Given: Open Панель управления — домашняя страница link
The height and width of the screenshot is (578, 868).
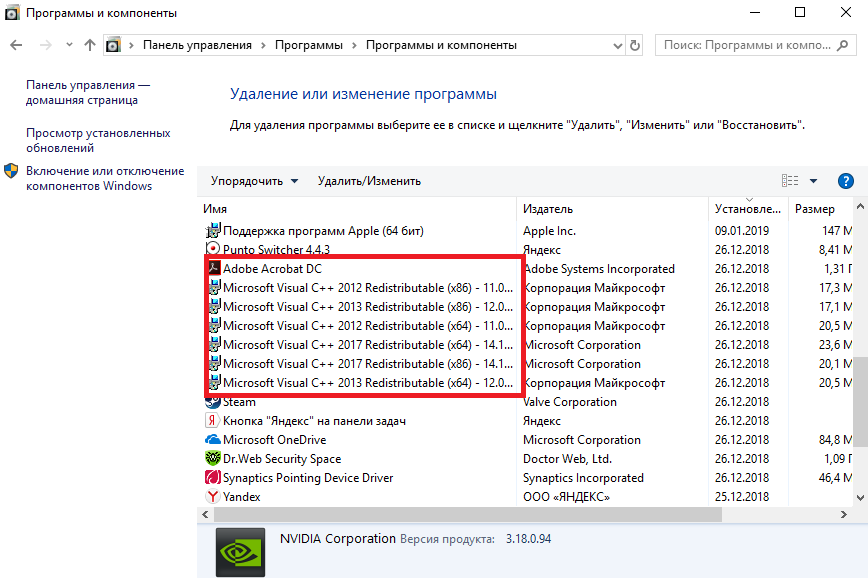Looking at the screenshot, I should tap(88, 92).
